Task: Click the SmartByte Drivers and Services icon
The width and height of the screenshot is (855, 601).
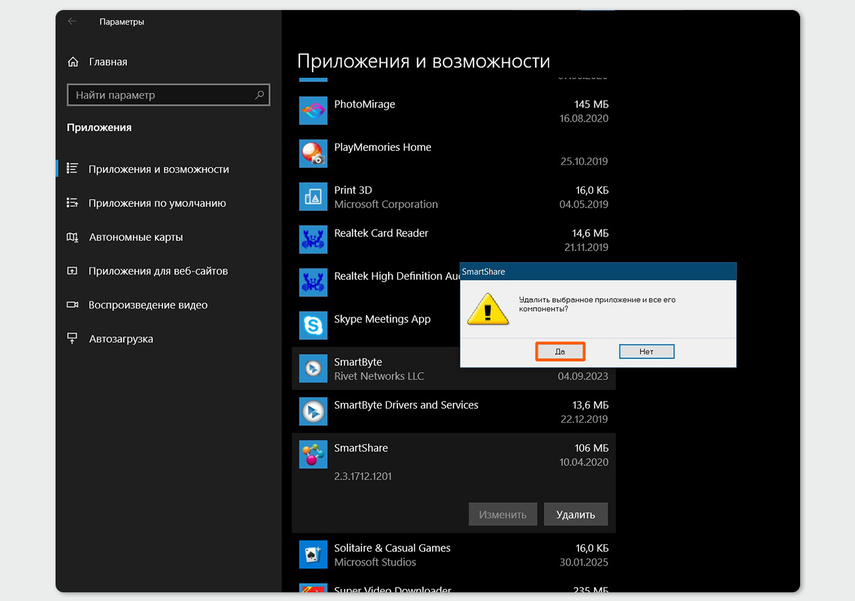Action: tap(314, 412)
